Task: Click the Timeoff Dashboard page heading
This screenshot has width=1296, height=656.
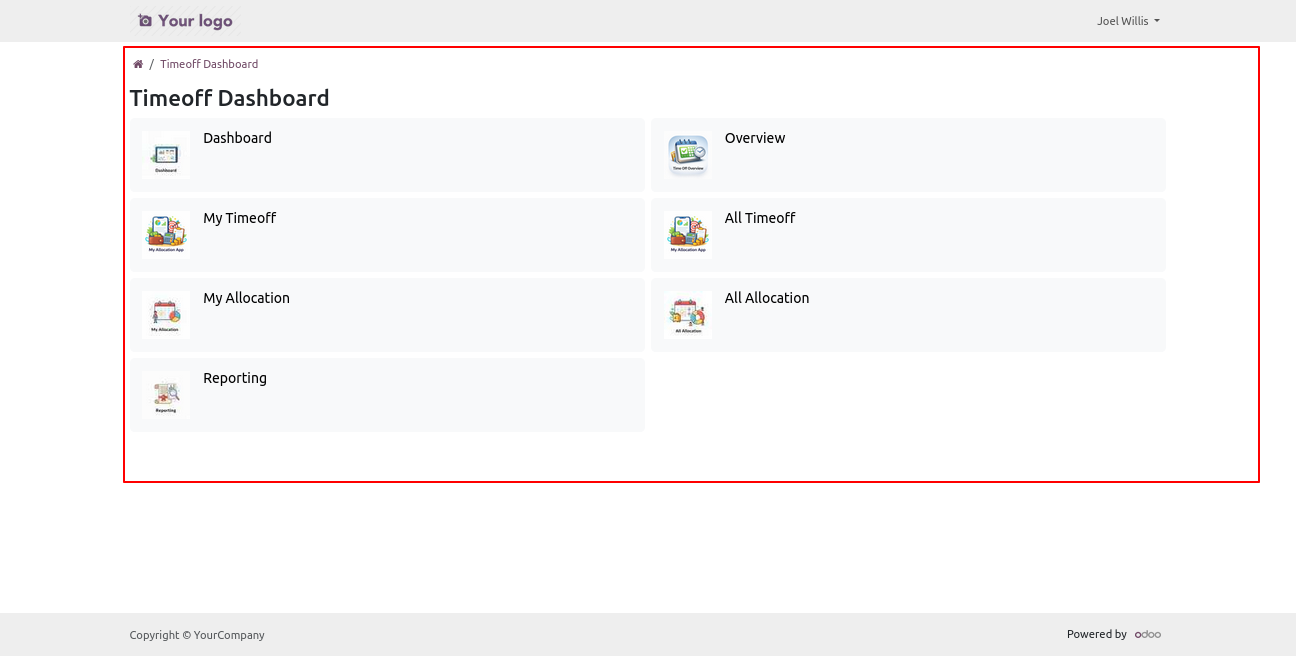Action: [x=229, y=98]
